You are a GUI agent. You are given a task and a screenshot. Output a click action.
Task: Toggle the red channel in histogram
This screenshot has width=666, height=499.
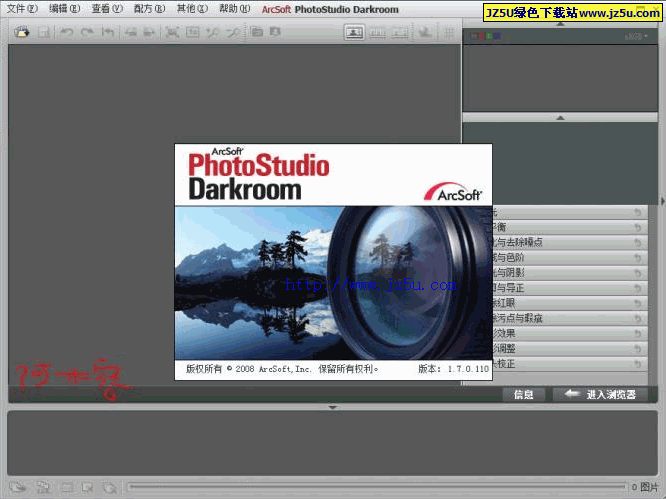tap(482, 37)
